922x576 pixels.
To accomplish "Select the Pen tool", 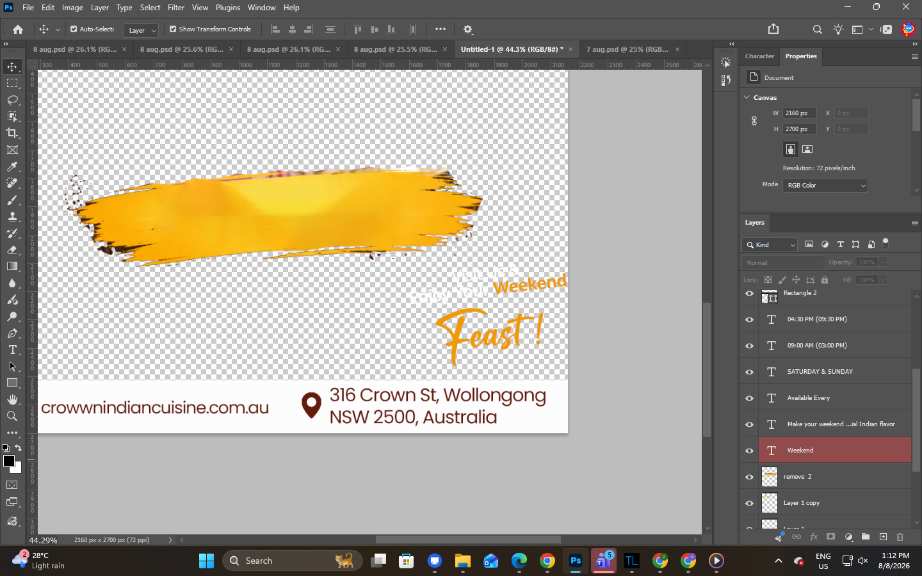I will 12,333.
